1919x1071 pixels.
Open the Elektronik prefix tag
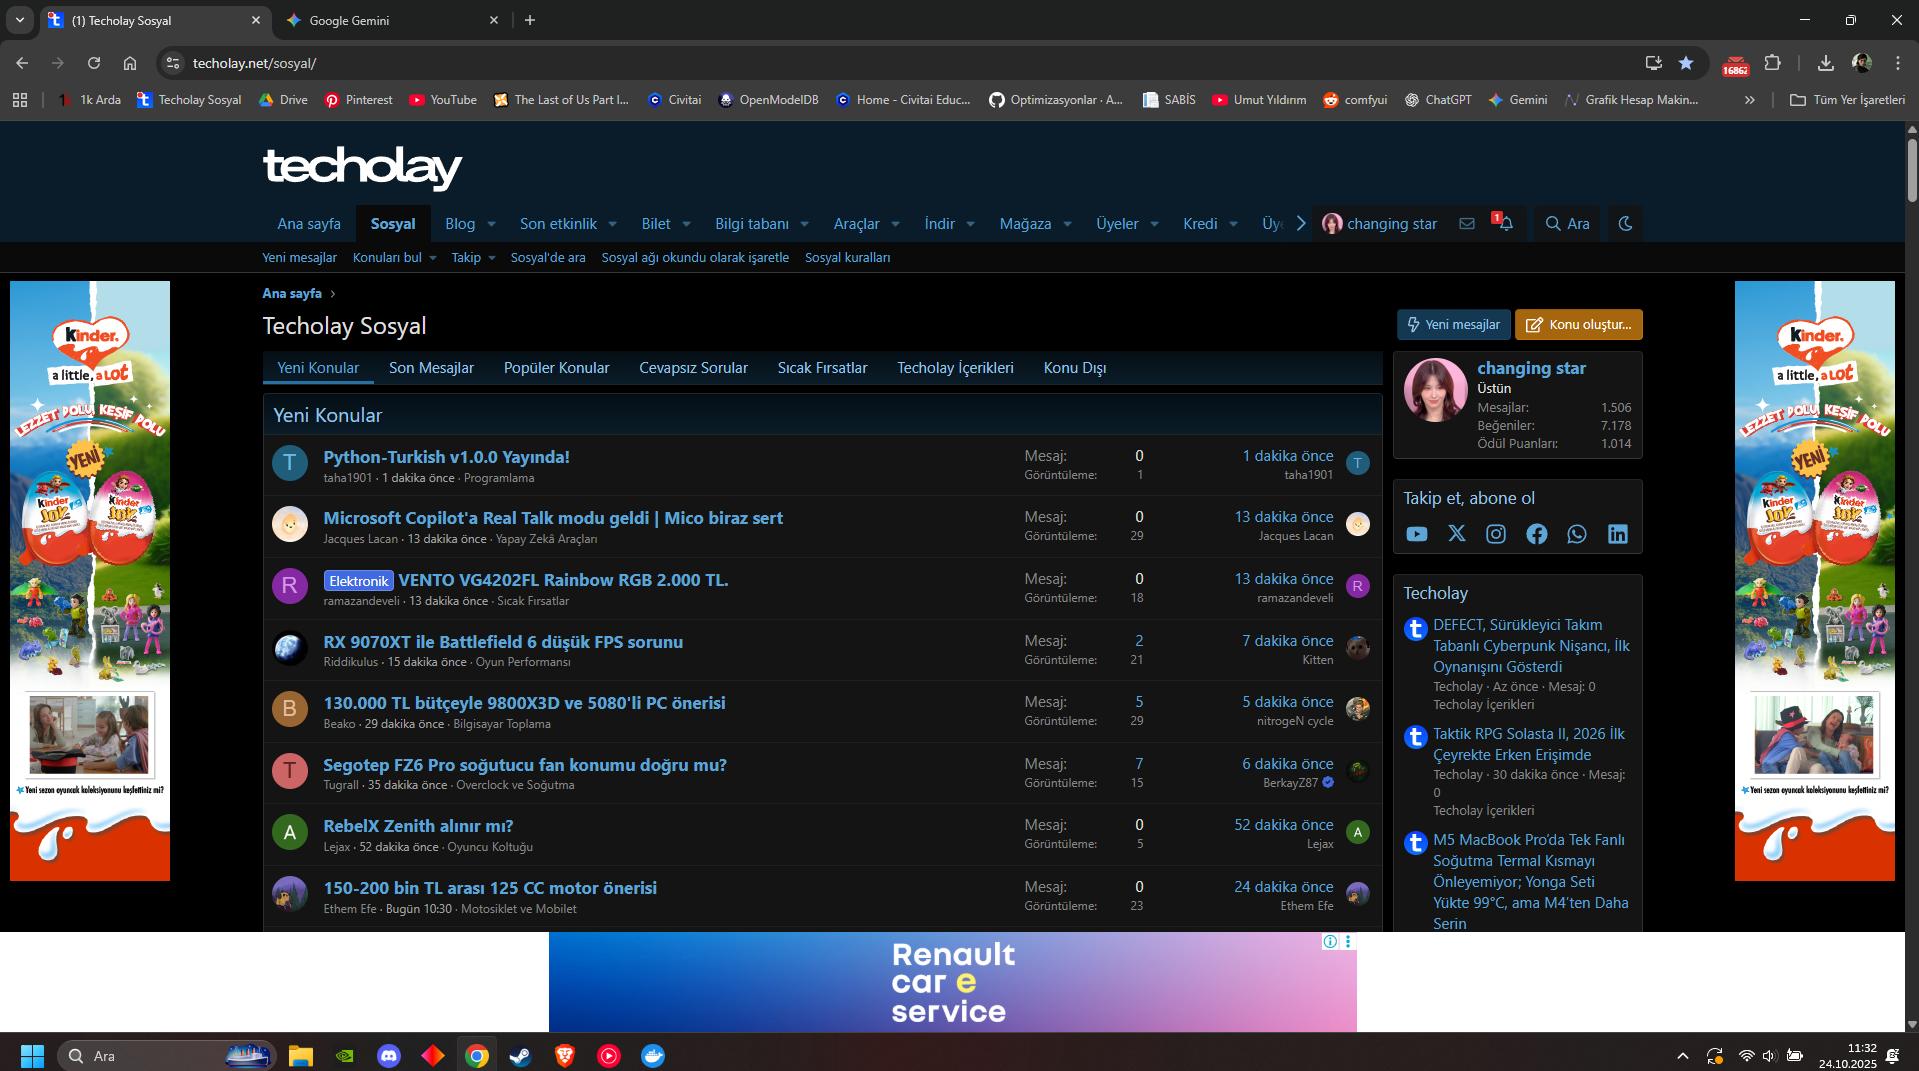(x=358, y=581)
